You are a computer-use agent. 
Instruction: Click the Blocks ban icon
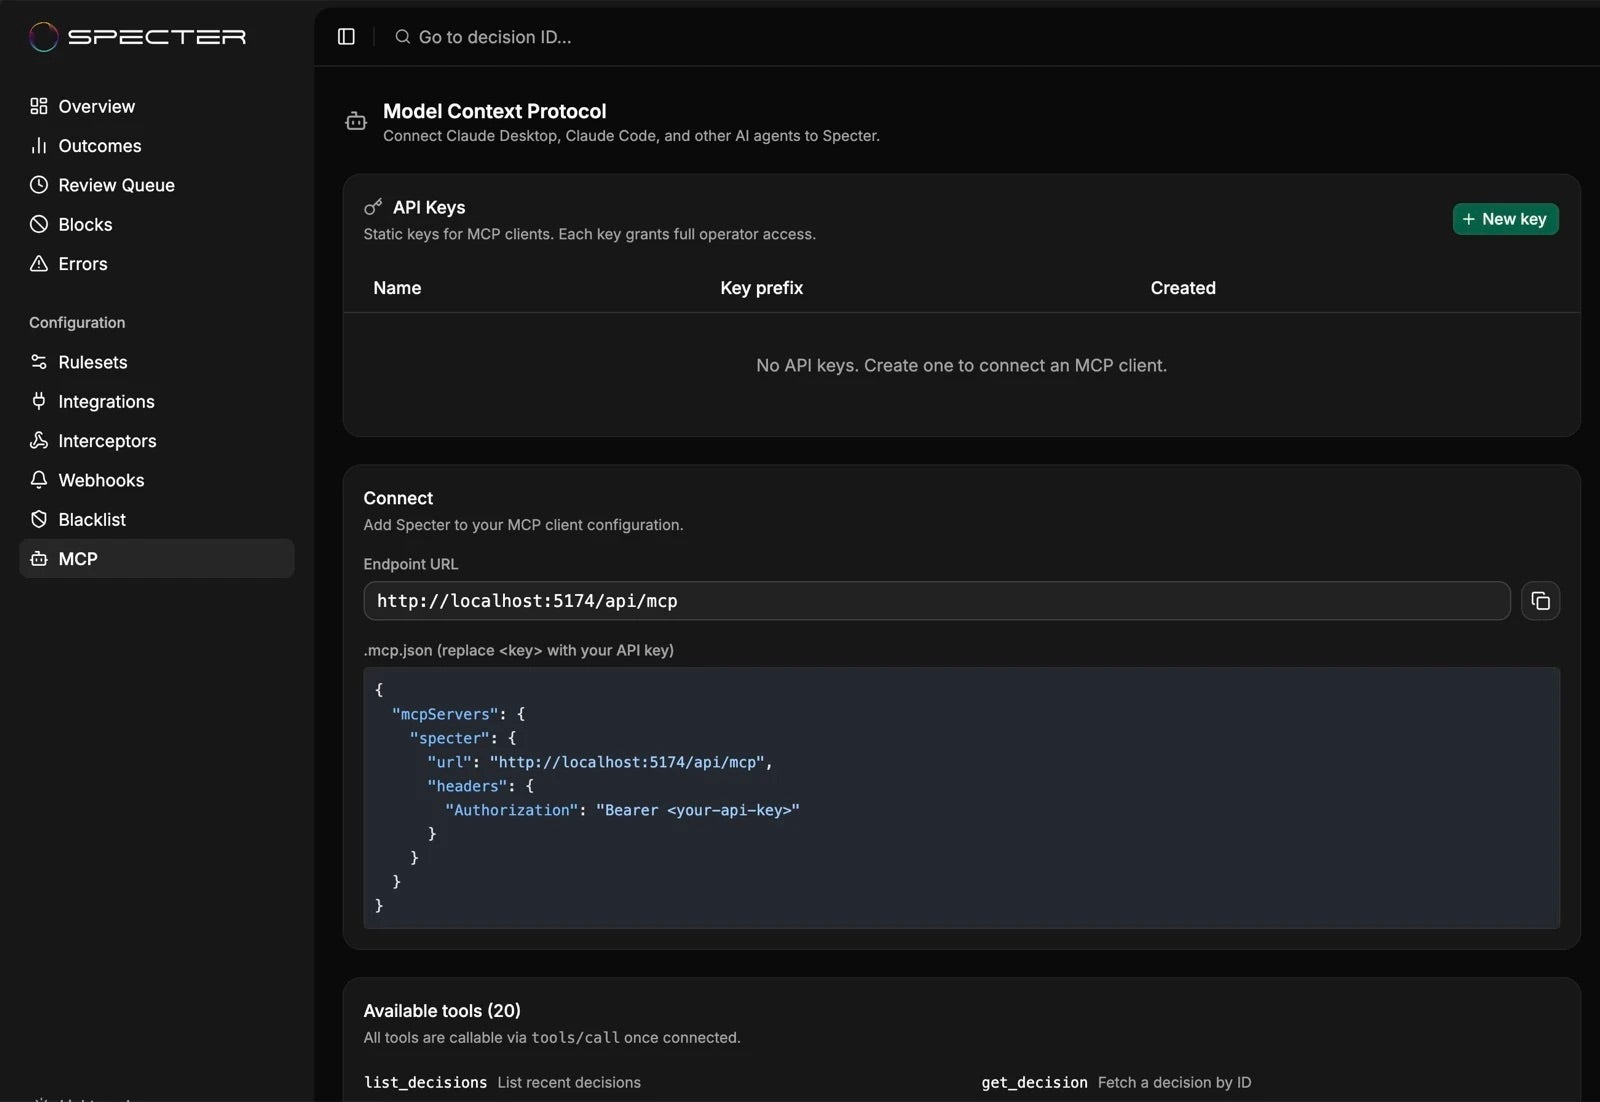[x=39, y=224]
